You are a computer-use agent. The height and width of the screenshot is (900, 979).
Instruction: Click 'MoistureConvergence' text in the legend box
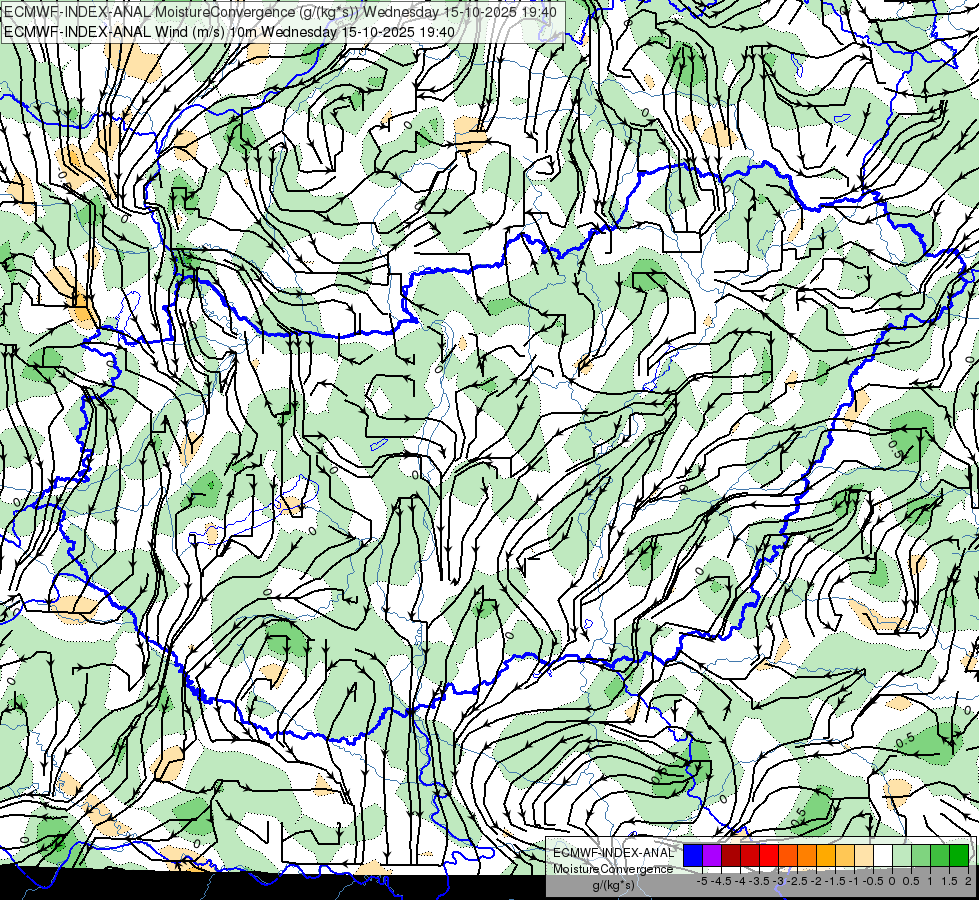(613, 869)
